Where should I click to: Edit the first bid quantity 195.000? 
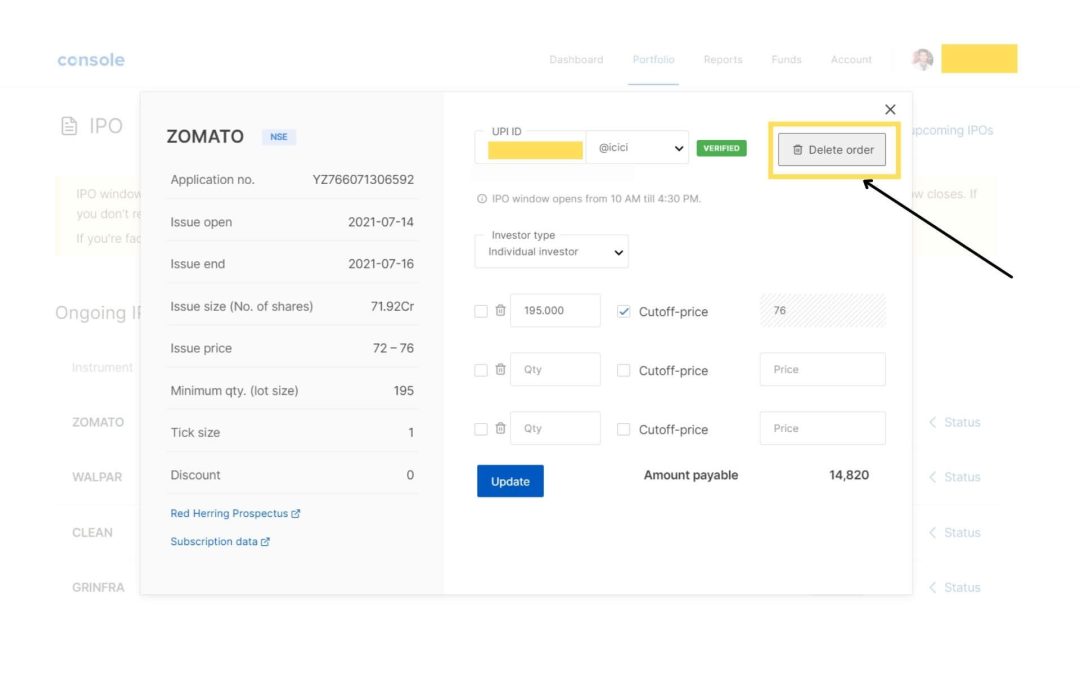tap(555, 311)
